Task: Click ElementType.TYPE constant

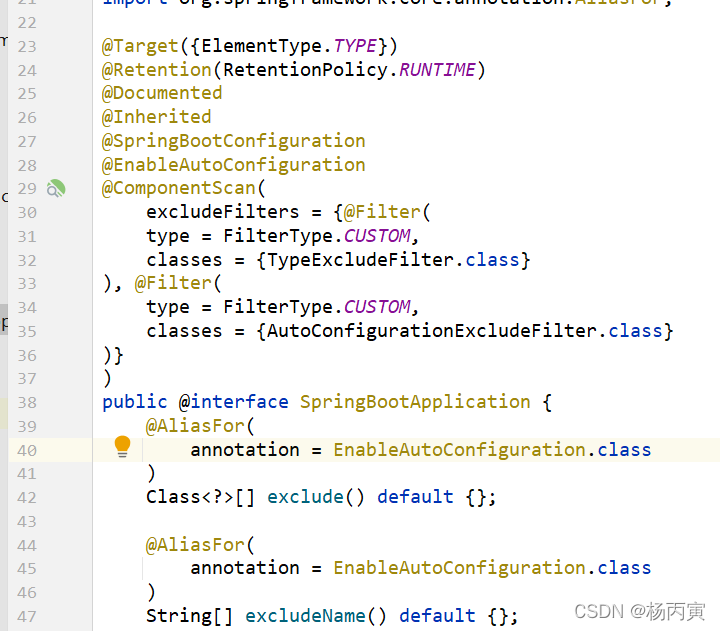Action: click(x=289, y=46)
